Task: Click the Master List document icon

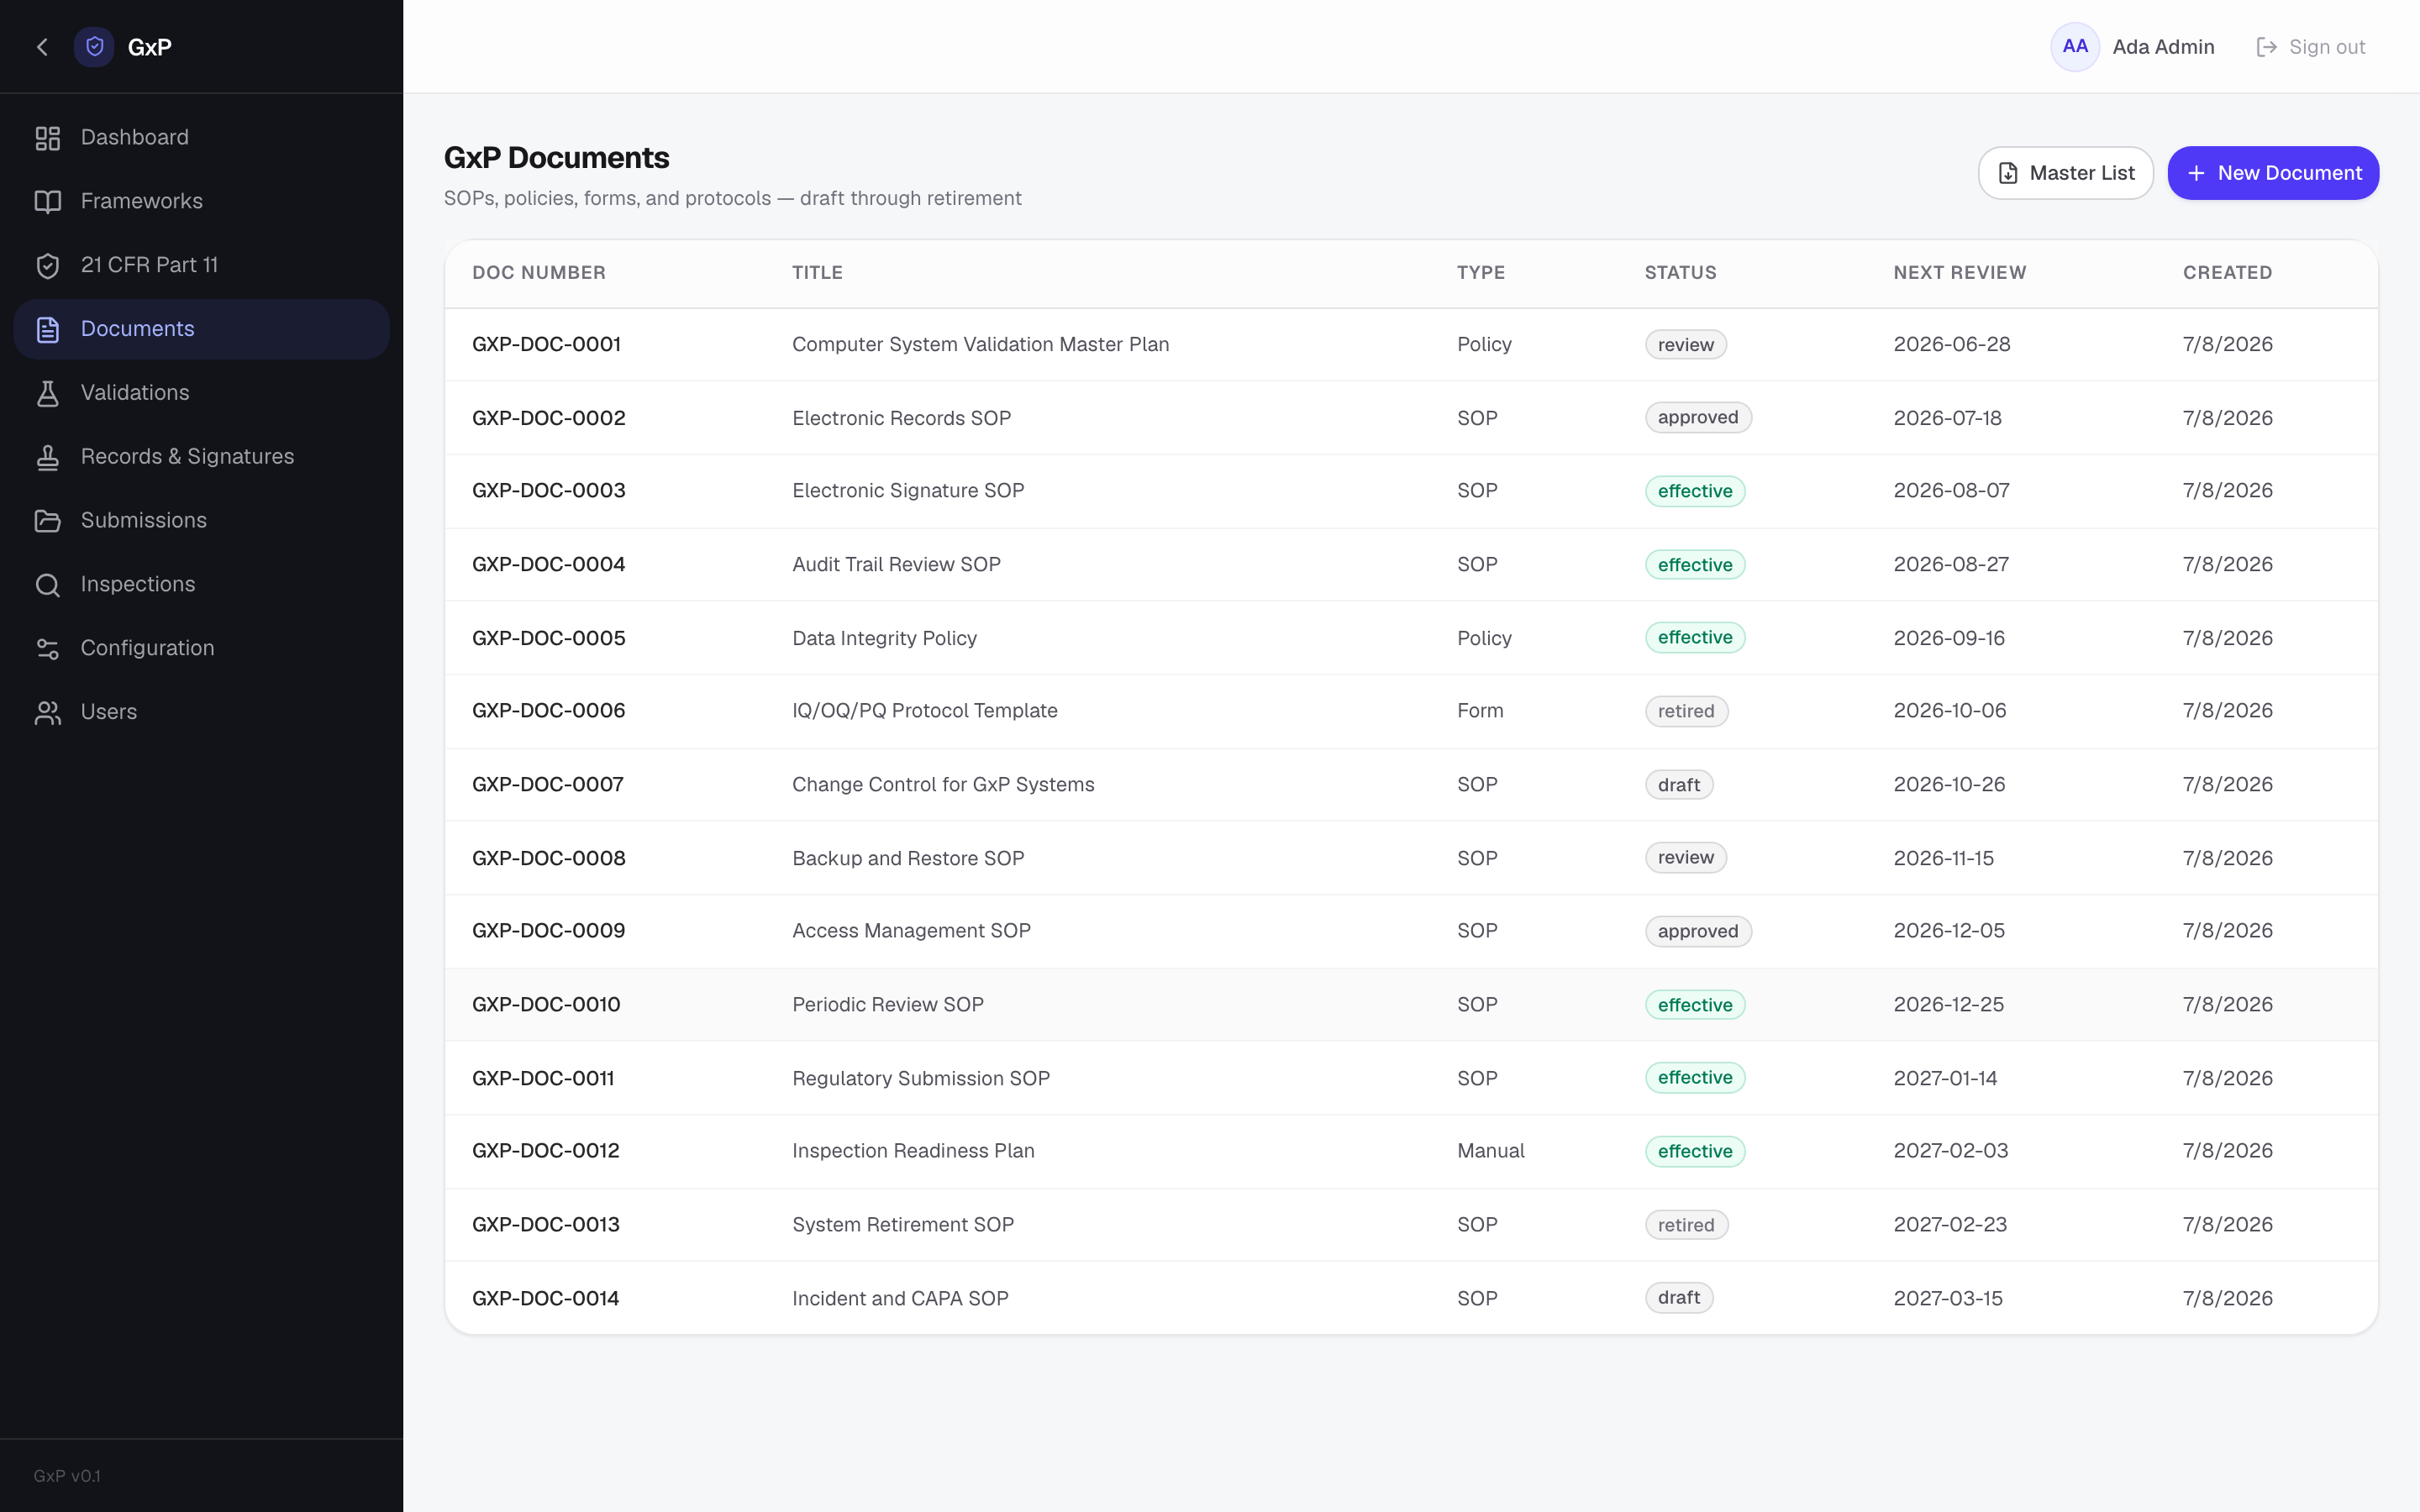Action: pyautogui.click(x=2008, y=173)
